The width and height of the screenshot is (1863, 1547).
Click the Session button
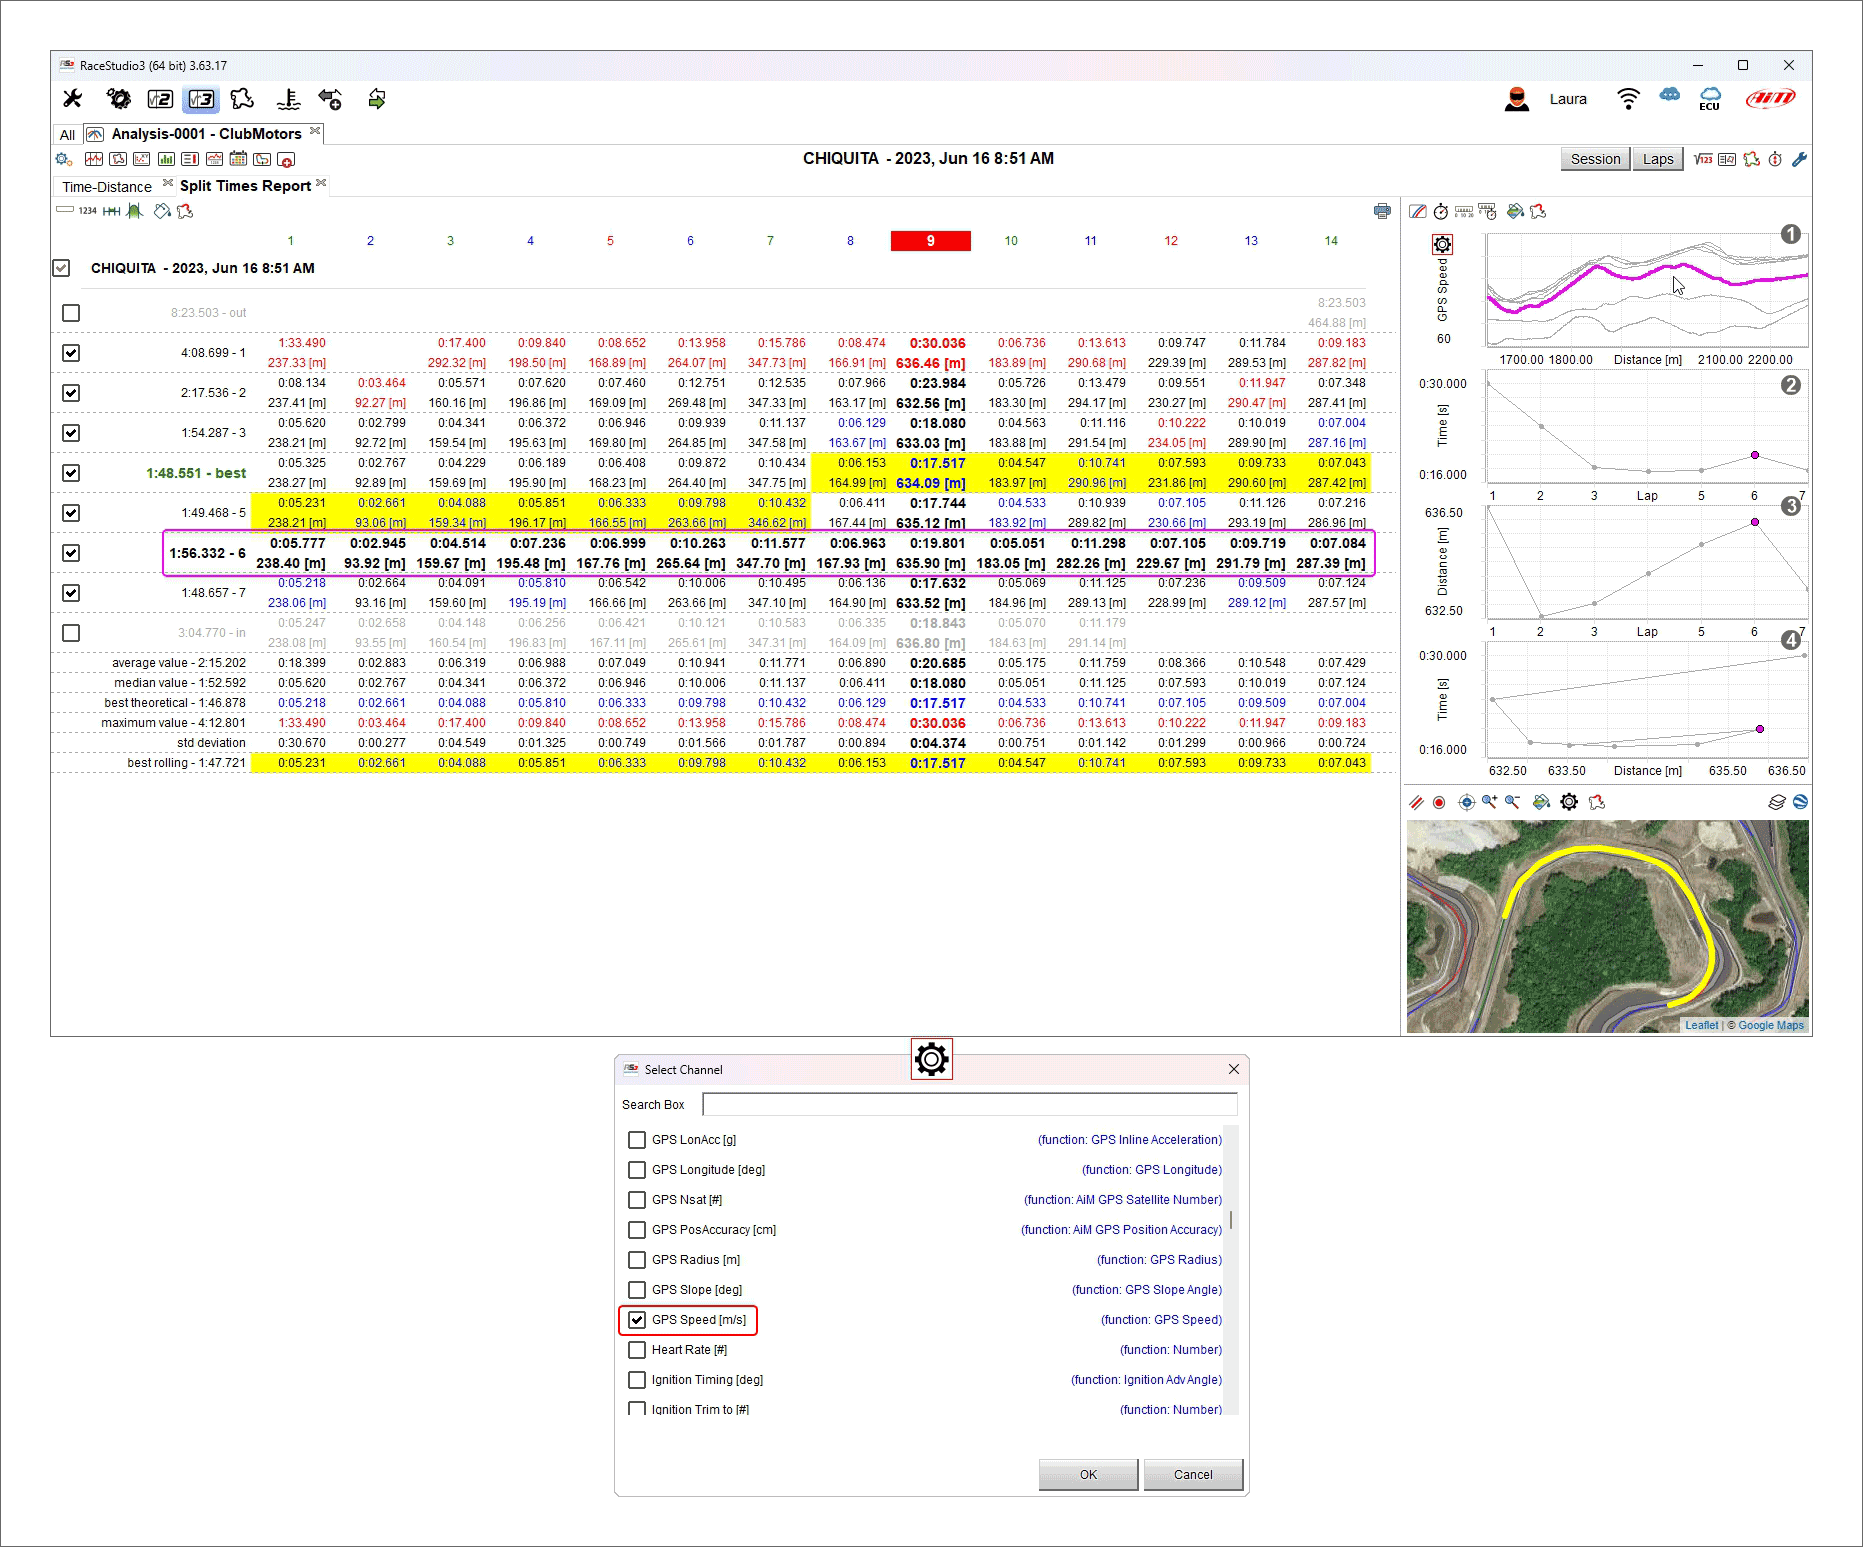1594,159
